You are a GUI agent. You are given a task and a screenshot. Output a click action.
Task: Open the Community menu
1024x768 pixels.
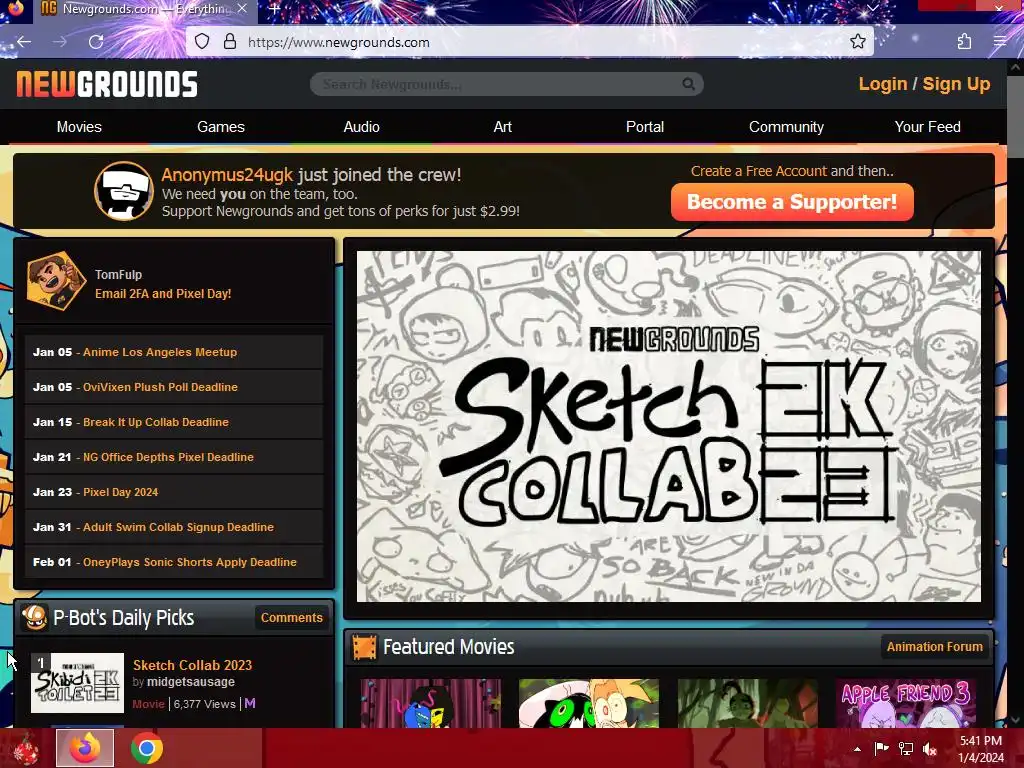[786, 127]
